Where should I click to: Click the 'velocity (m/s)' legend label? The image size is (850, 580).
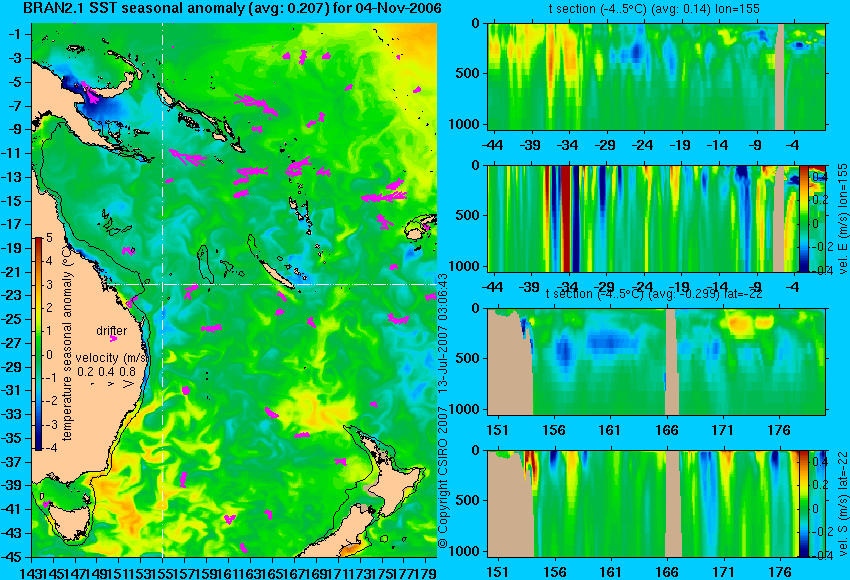click(112, 358)
